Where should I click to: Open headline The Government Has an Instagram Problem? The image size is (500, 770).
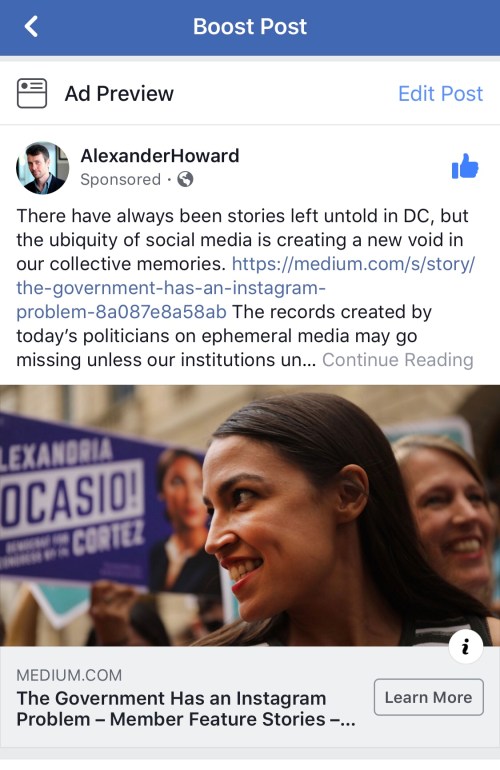(x=186, y=709)
